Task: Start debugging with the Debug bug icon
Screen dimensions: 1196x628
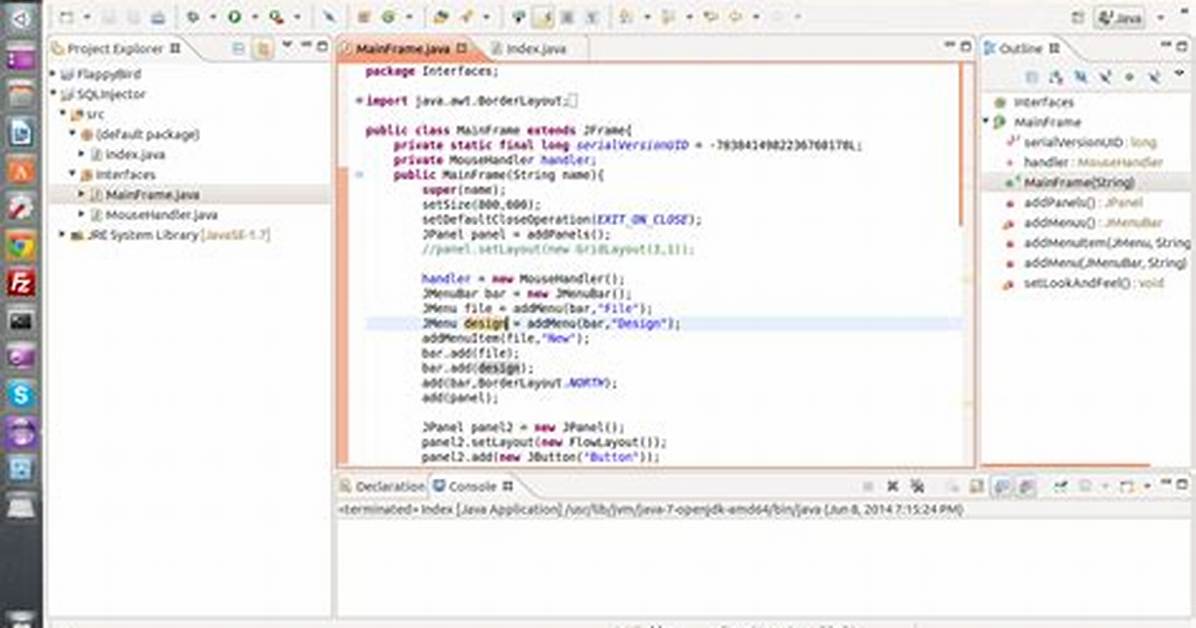Action: (193, 17)
